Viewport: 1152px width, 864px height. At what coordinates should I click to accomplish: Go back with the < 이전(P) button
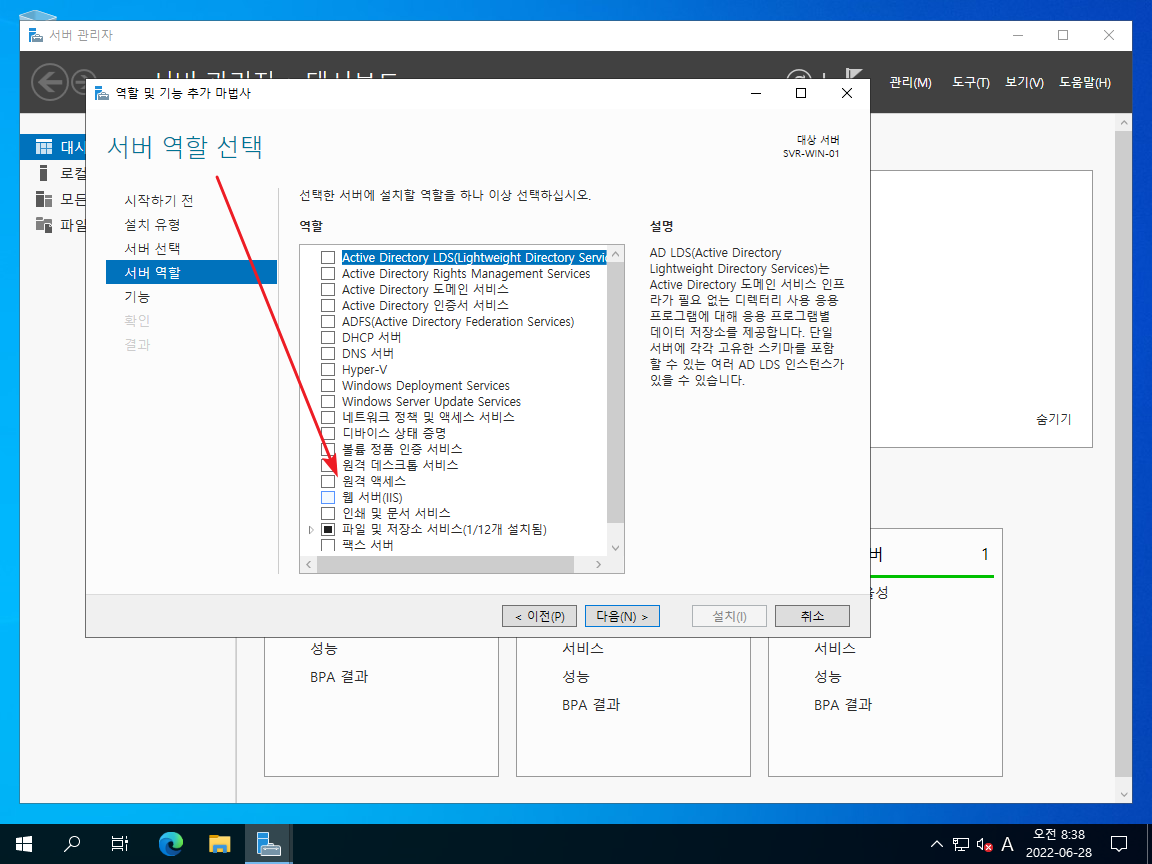[x=539, y=616]
